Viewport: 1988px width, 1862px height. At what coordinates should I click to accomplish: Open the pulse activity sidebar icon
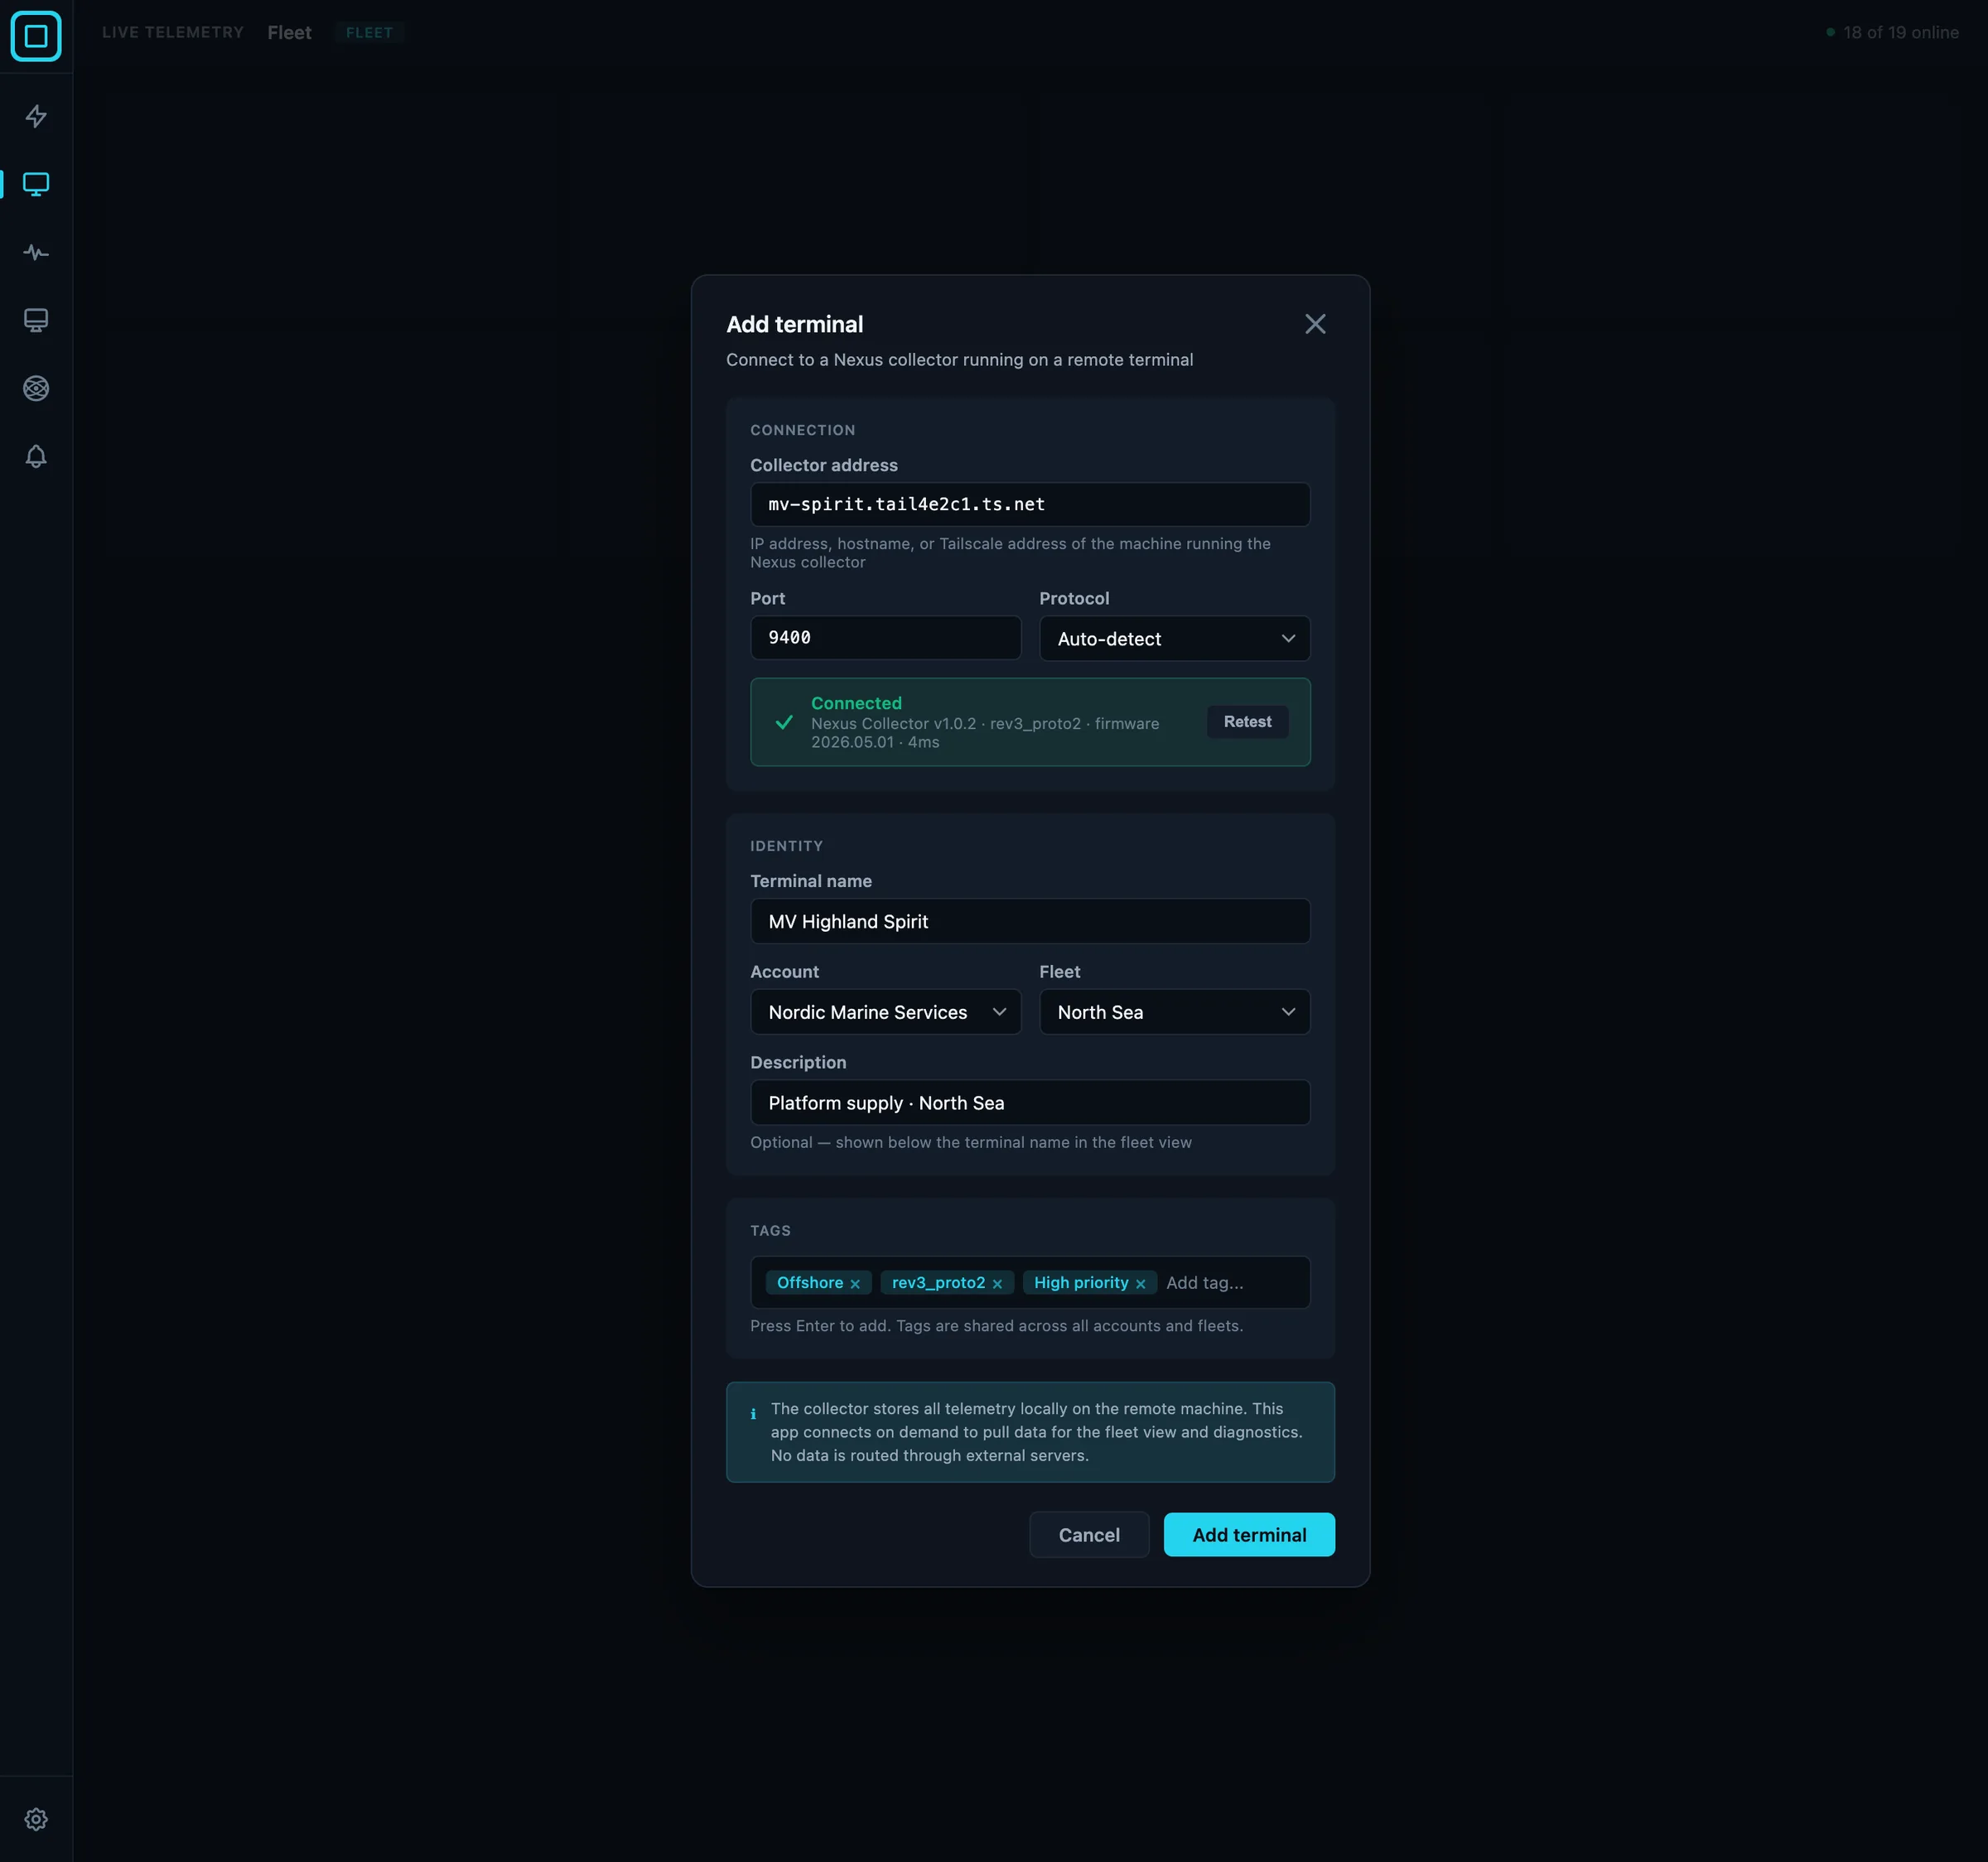click(x=36, y=252)
